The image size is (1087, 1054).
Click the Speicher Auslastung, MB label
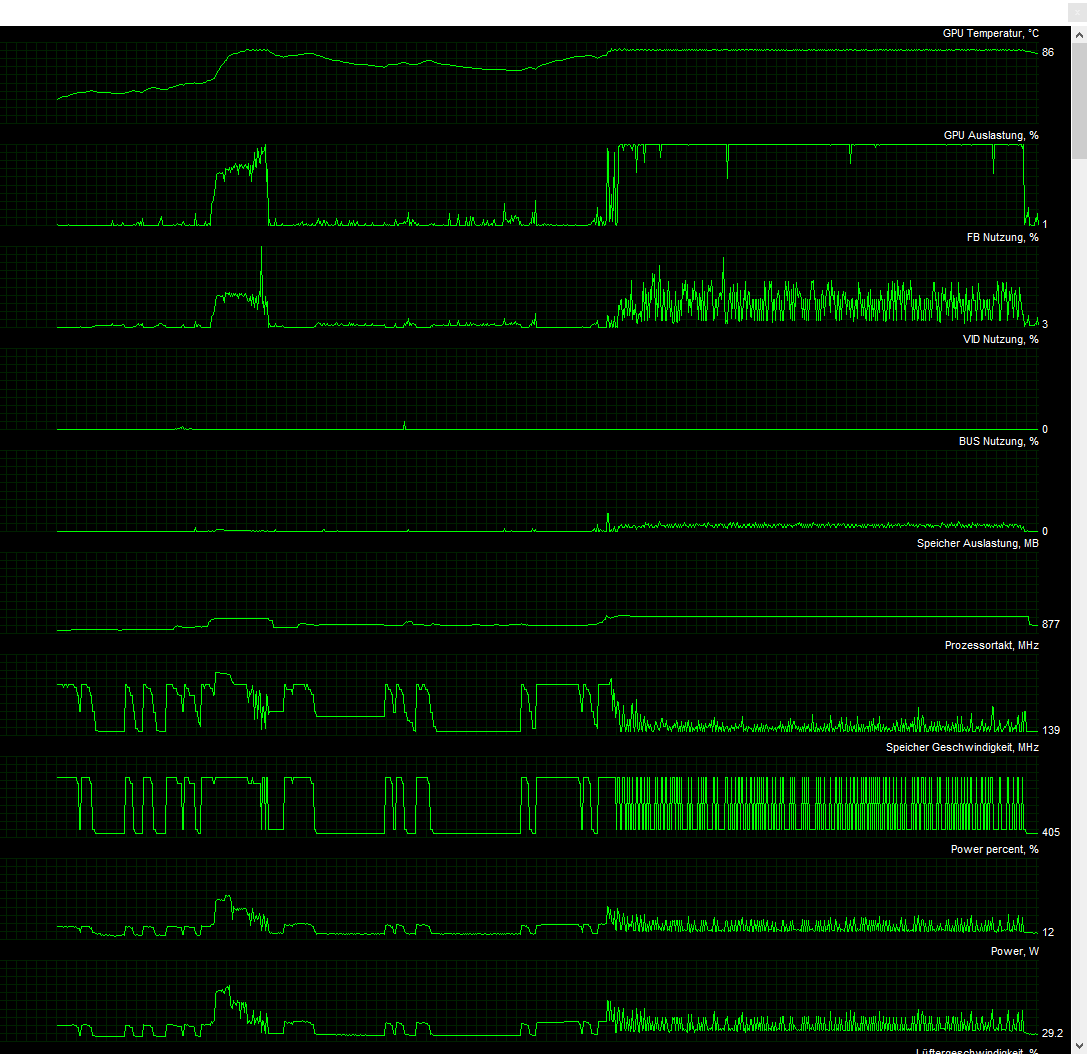click(977, 543)
